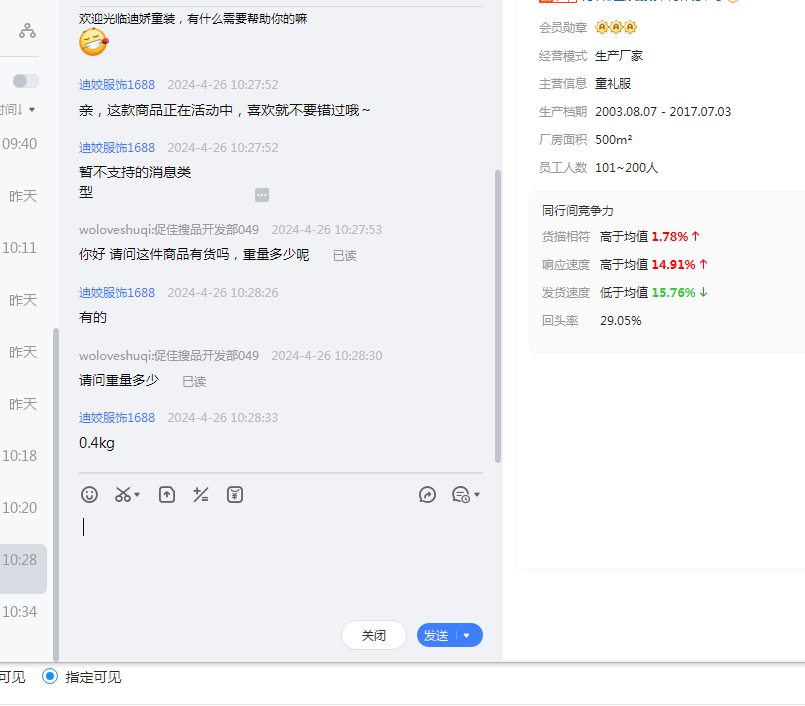Screen dimensions: 805x706
Task: Expand the send options arrow on 发送
Action: [467, 636]
